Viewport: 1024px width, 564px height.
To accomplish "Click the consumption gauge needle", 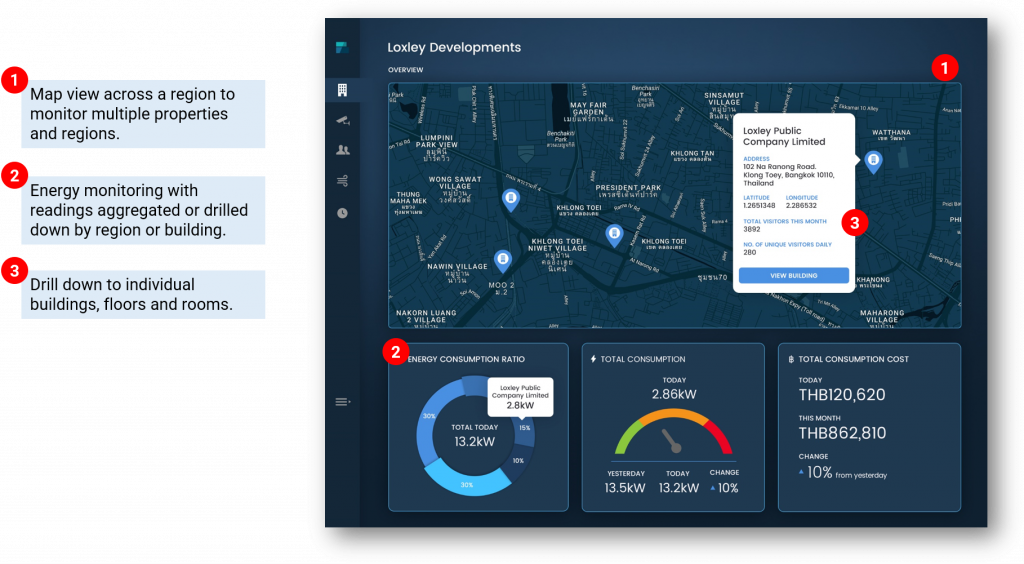I will pos(671,441).
